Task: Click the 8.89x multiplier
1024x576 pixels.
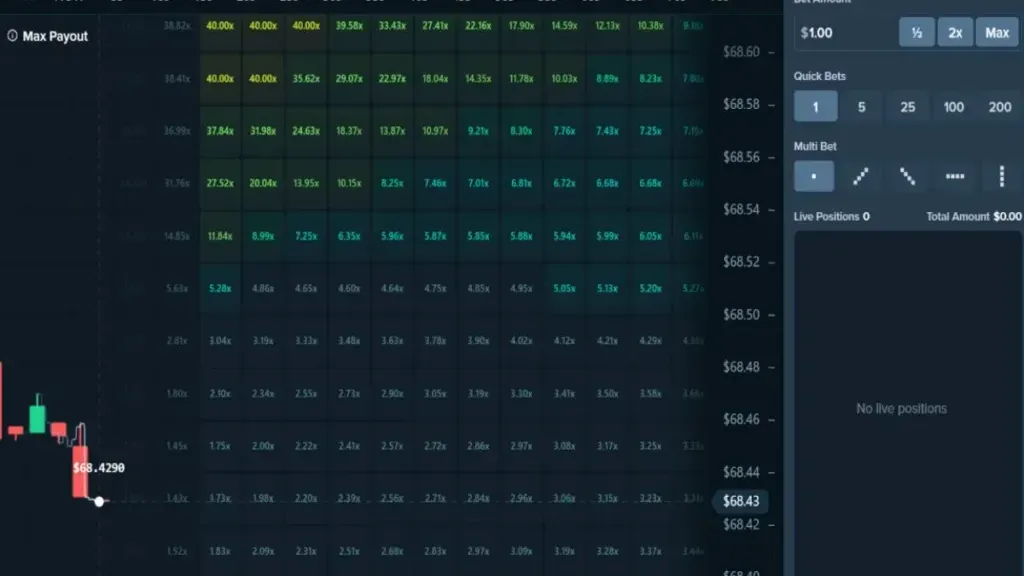Action: click(608, 78)
